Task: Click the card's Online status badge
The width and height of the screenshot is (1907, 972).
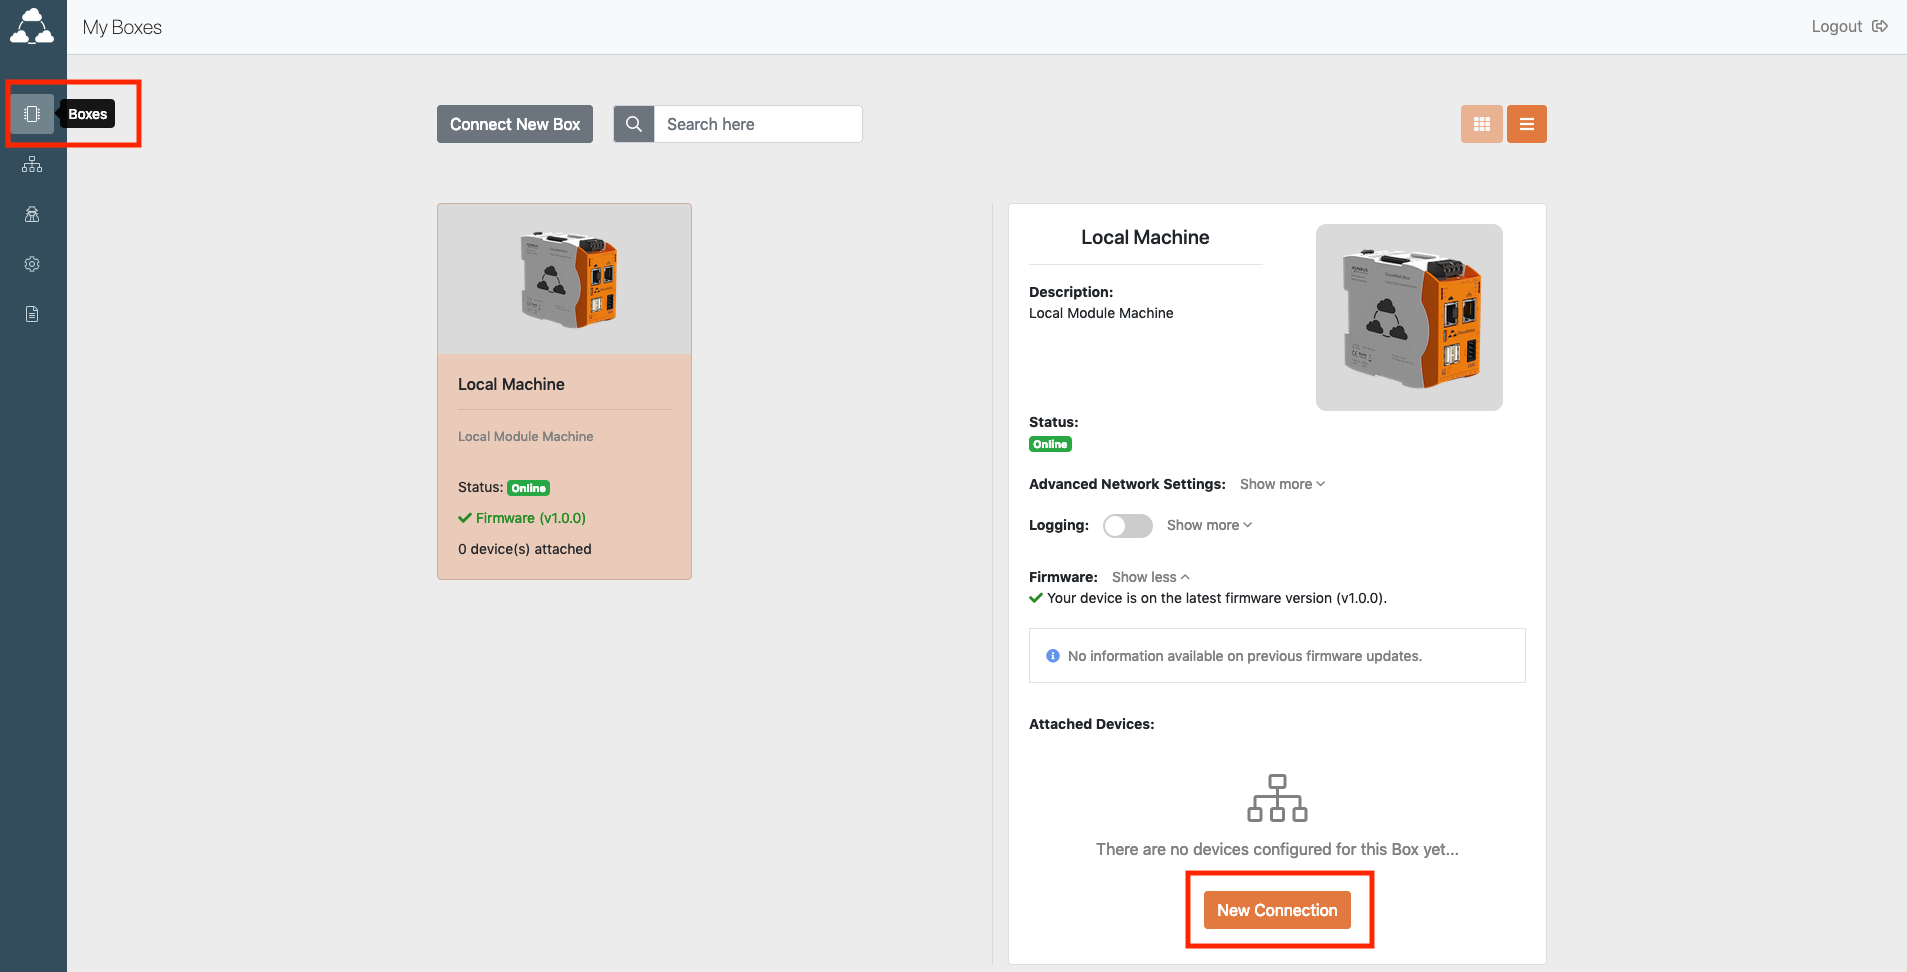Action: coord(528,488)
